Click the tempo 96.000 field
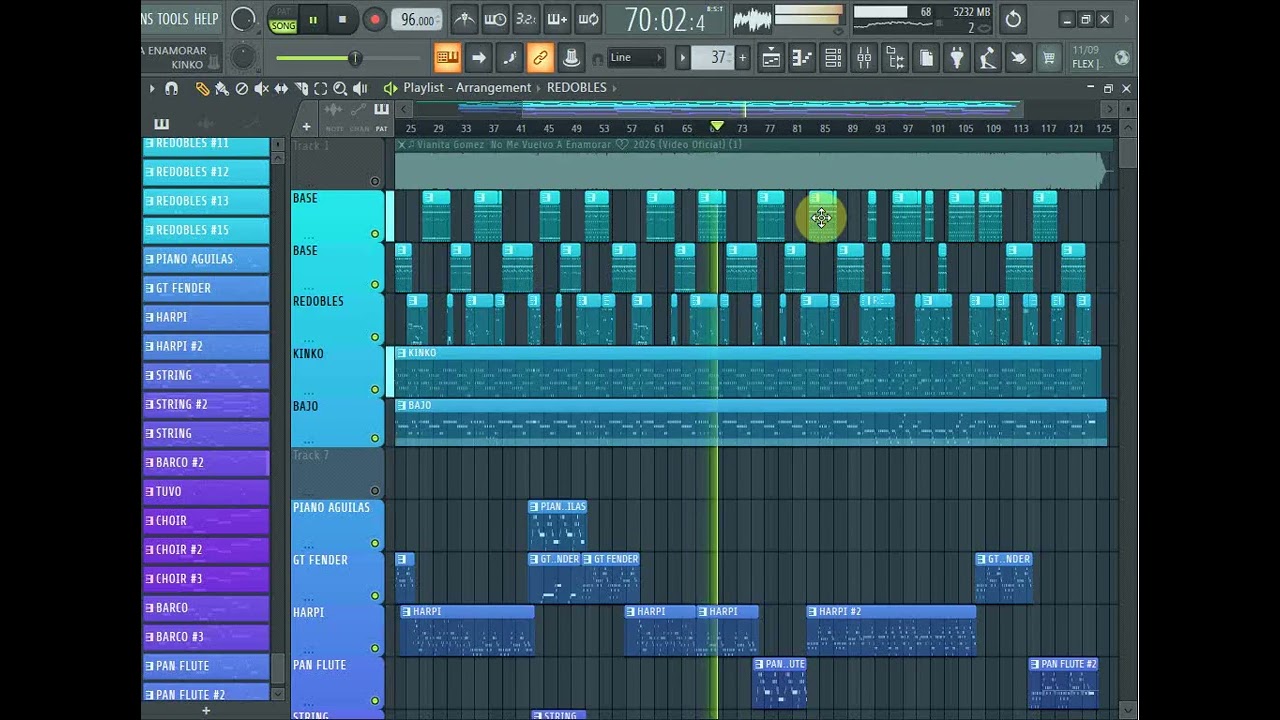Screen dimensions: 1280x720 417,20
